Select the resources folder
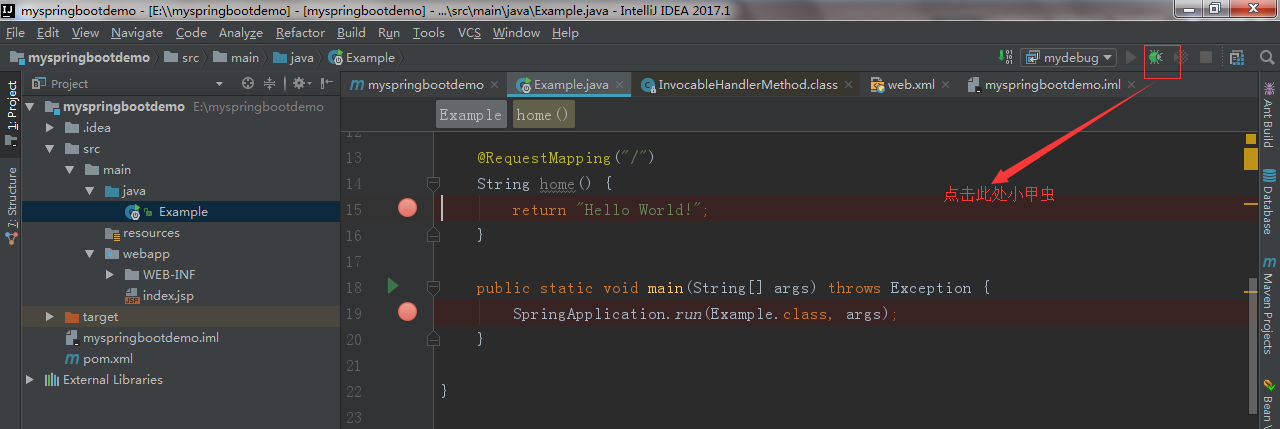The image size is (1280, 429). point(151,233)
